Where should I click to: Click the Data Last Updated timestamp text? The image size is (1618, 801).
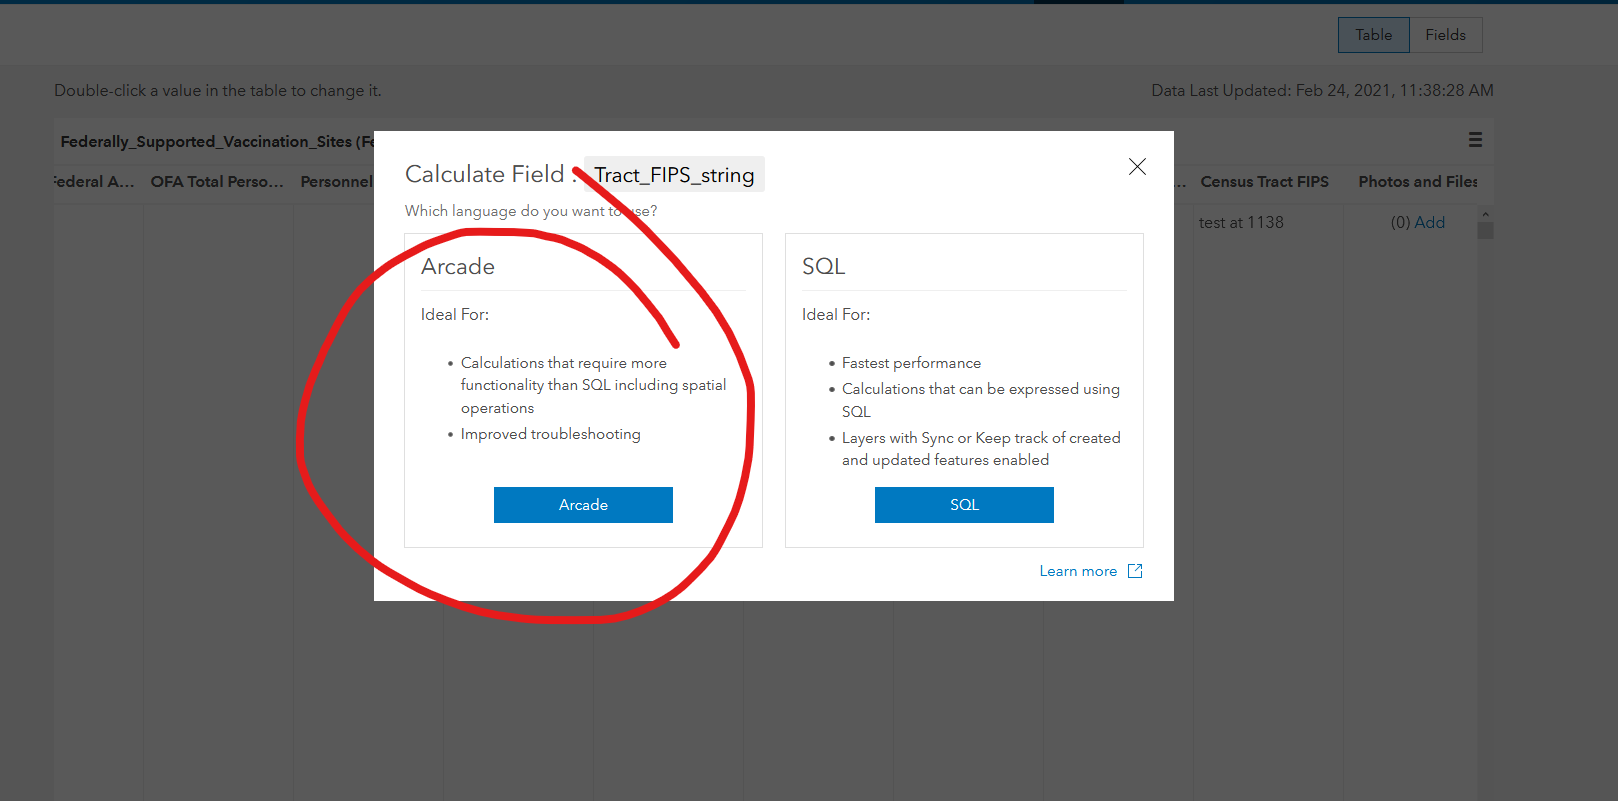1322,90
